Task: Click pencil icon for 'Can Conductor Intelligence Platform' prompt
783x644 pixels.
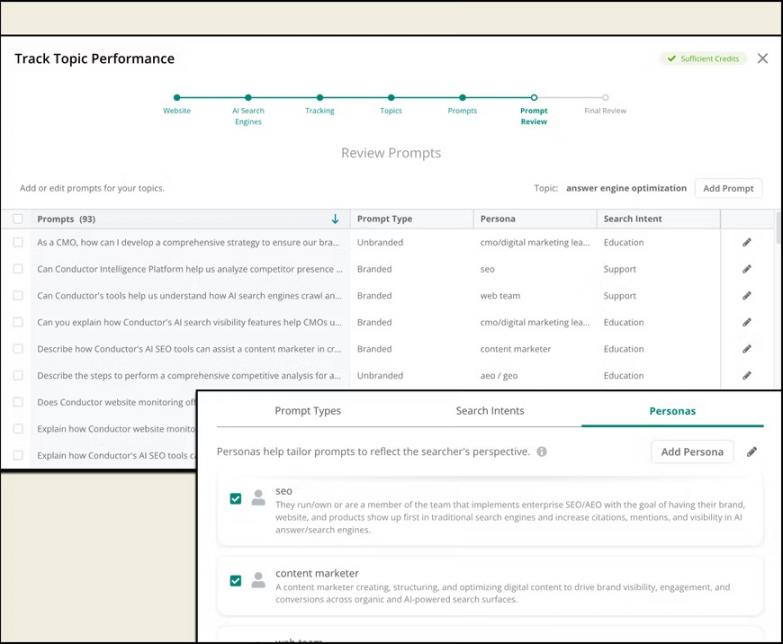Action: pos(747,269)
